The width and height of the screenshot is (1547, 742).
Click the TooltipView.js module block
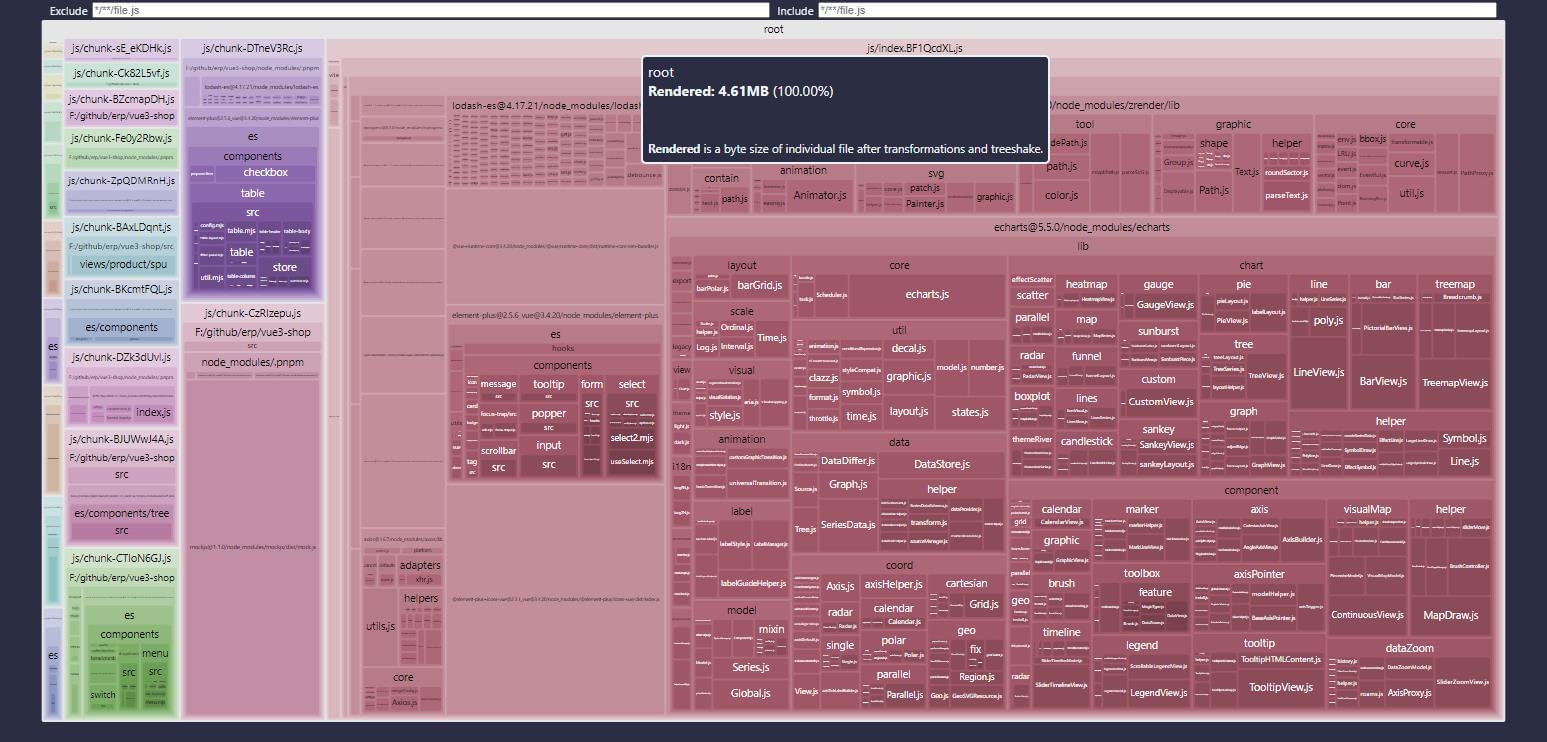[x=1280, y=687]
